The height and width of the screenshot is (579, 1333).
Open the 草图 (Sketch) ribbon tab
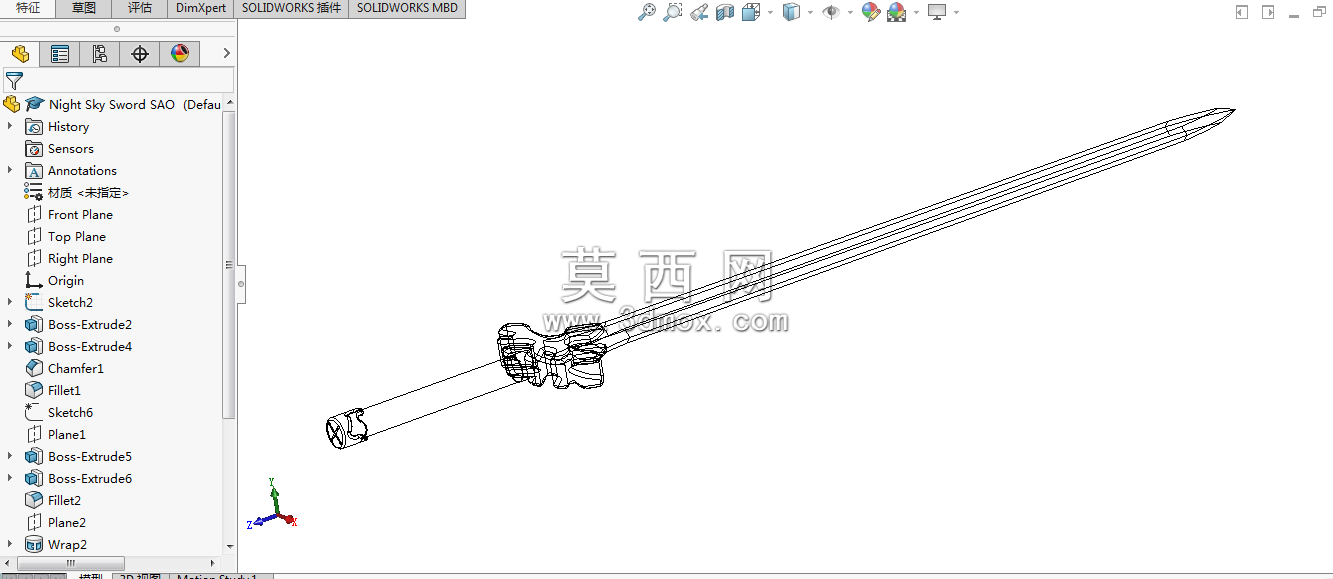click(84, 8)
